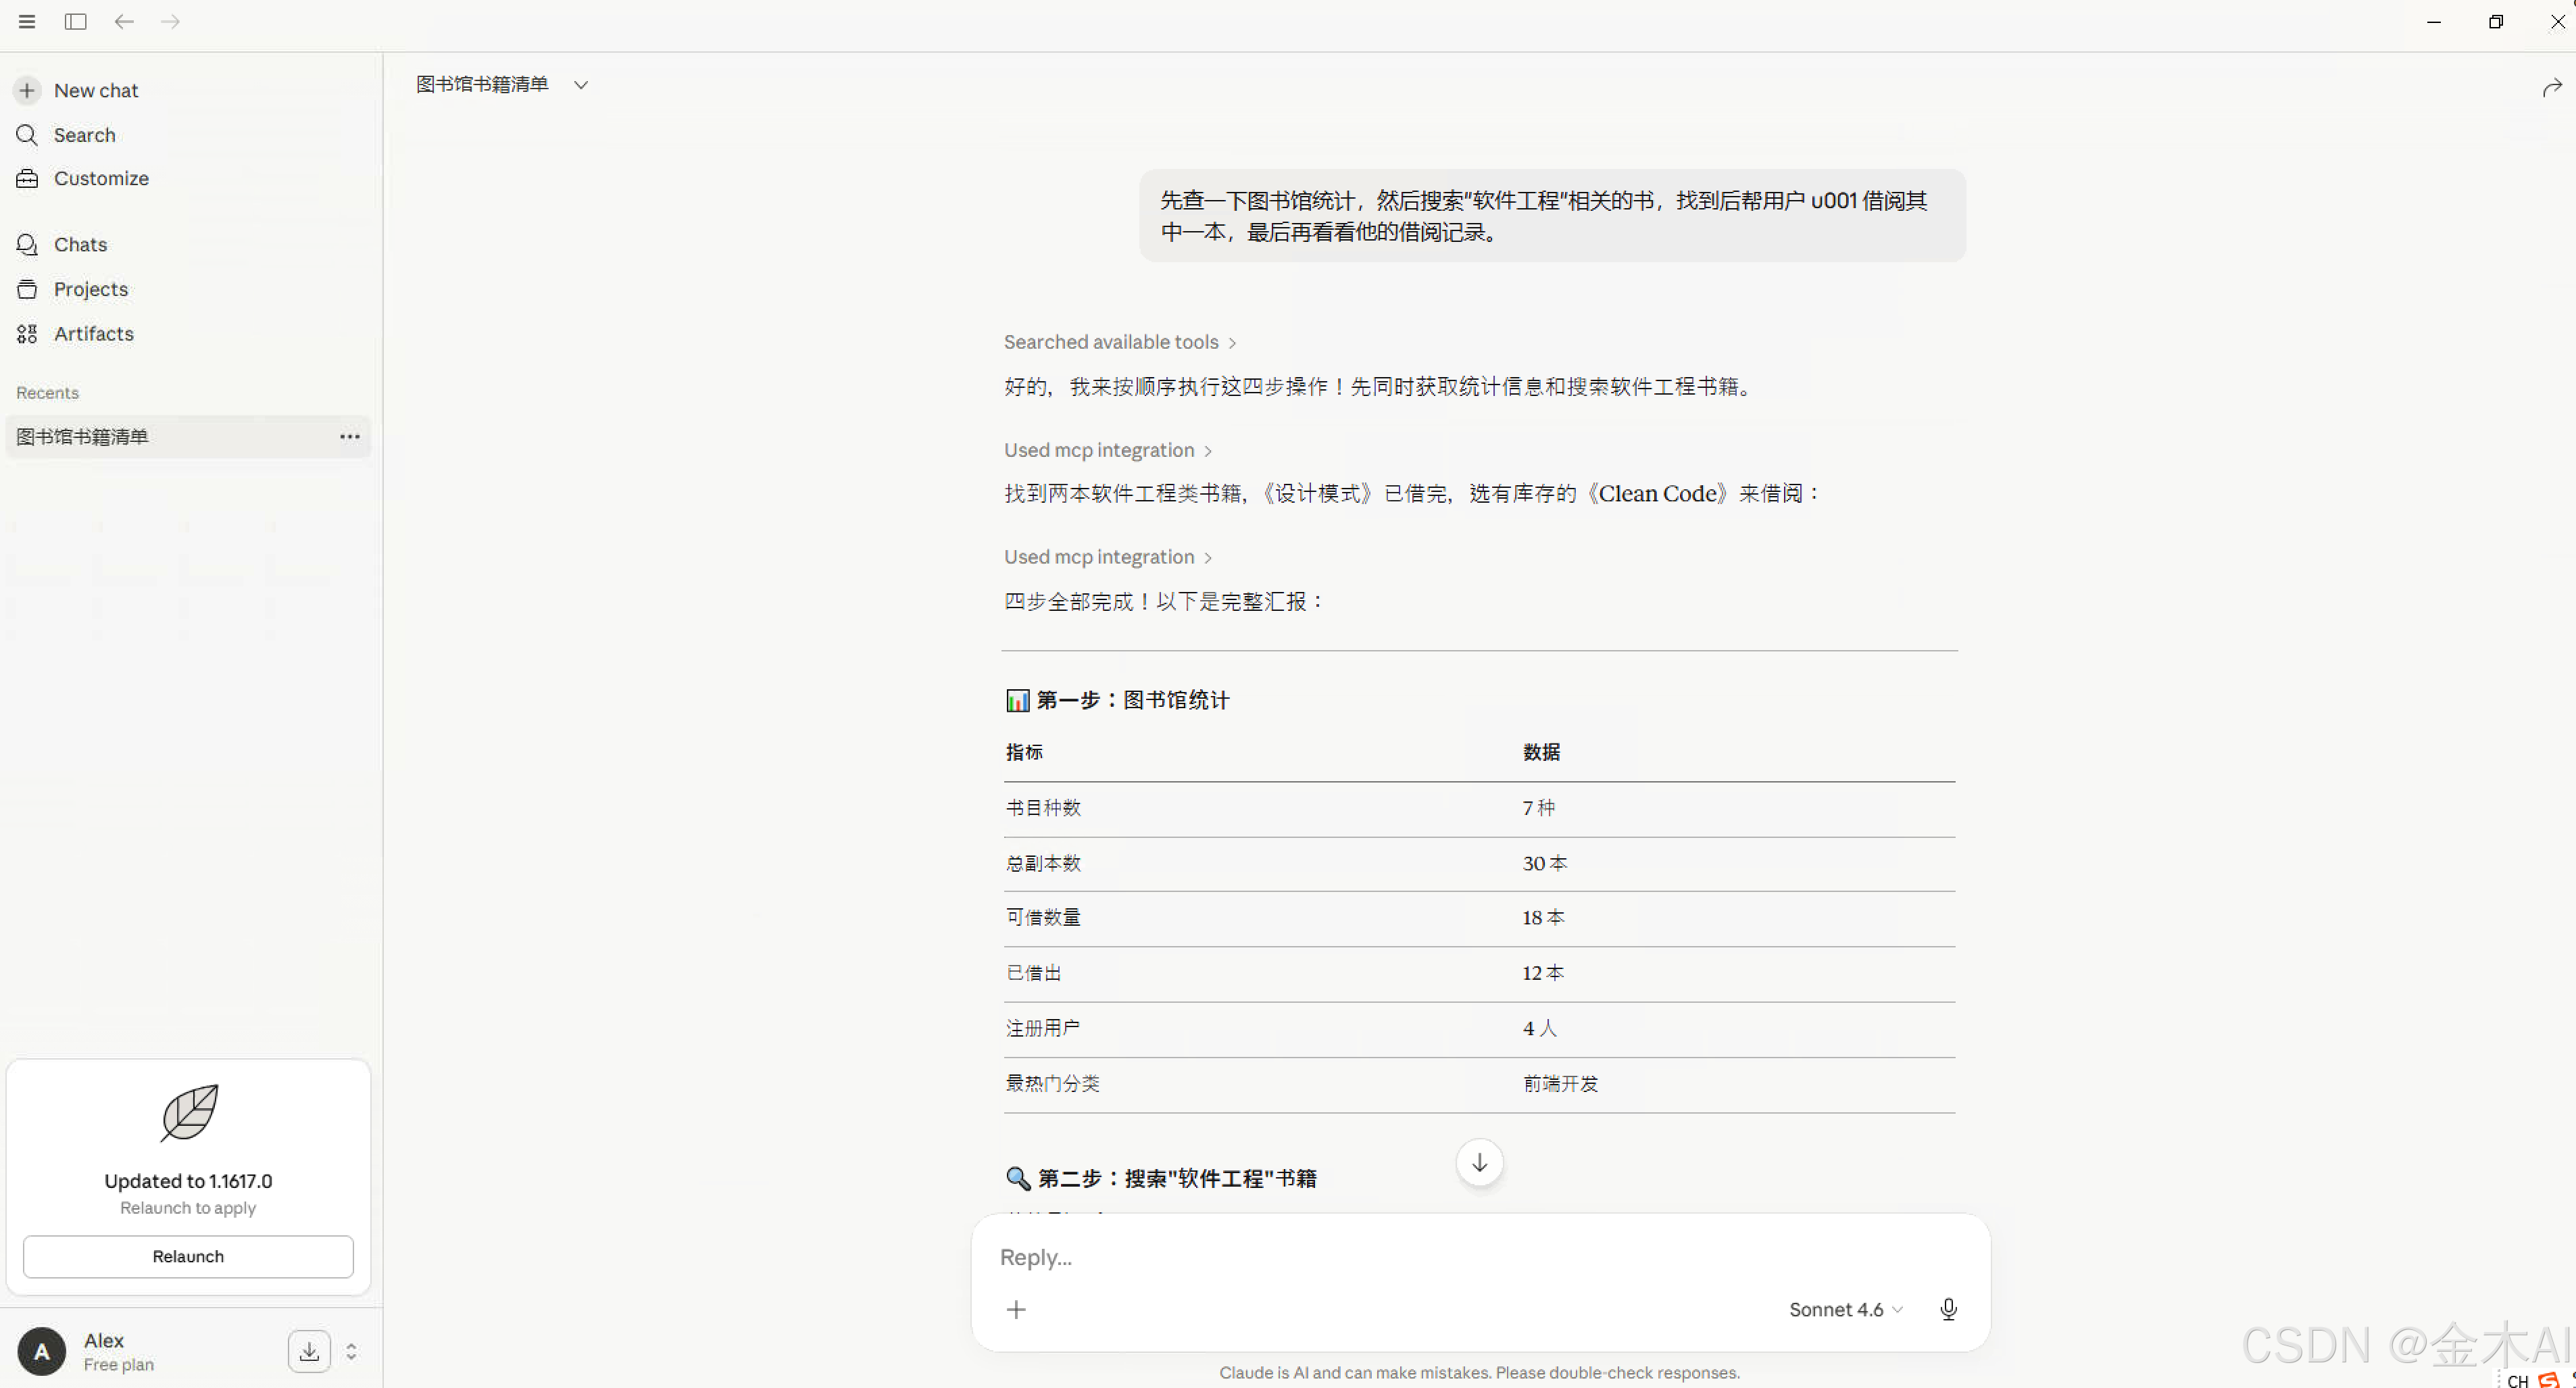Viewport: 2576px width, 1388px height.
Task: Click the Relaunch button
Action: coord(188,1256)
